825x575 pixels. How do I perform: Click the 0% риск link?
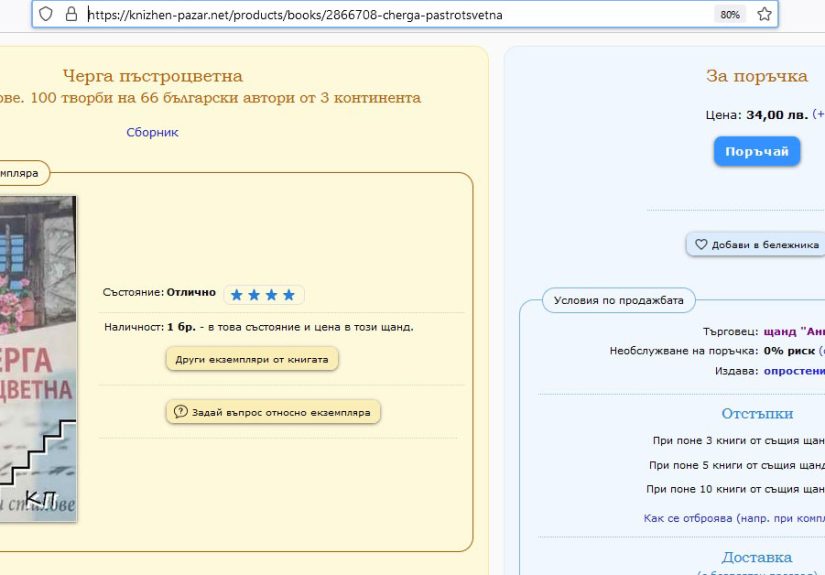789,351
